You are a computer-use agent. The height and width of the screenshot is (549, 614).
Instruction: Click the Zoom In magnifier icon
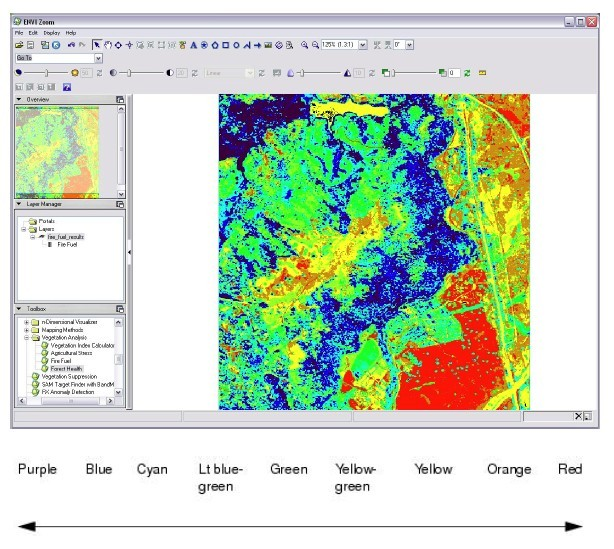(x=304, y=45)
